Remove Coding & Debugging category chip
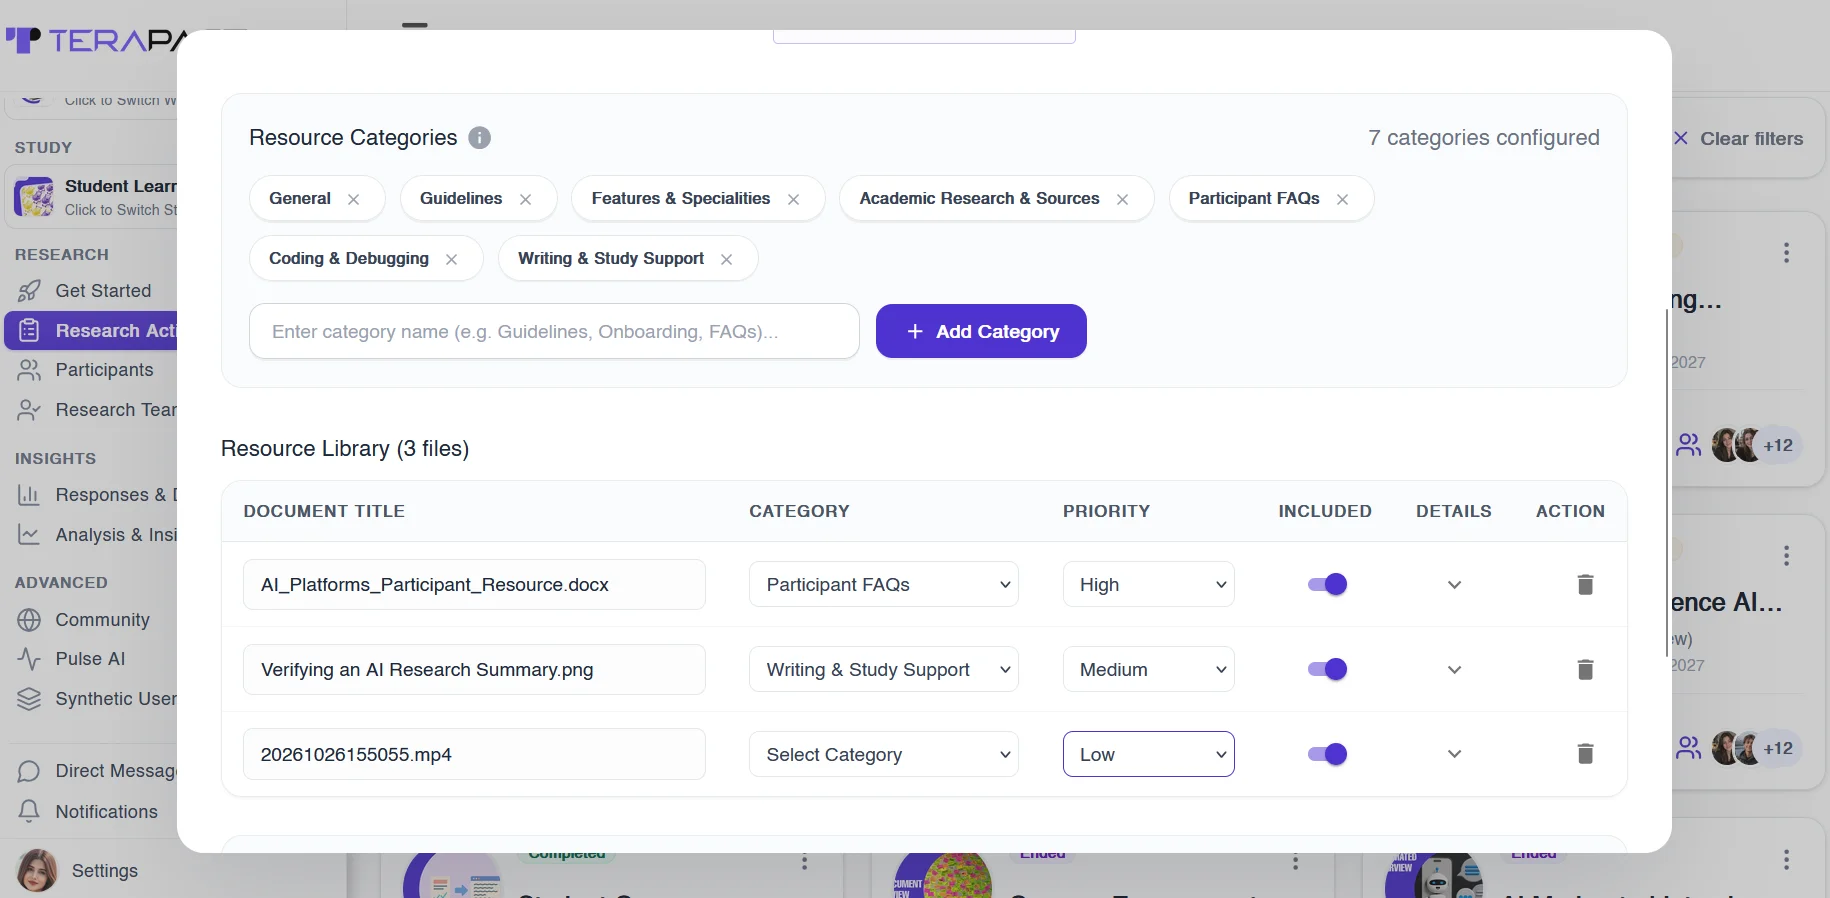The image size is (1830, 898). click(x=451, y=259)
